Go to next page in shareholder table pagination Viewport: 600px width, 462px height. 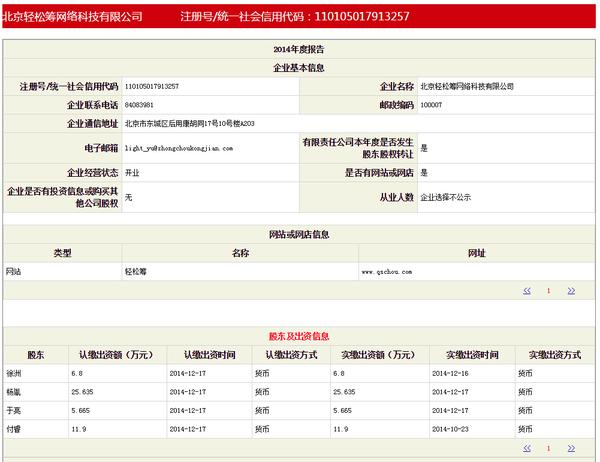point(571,448)
